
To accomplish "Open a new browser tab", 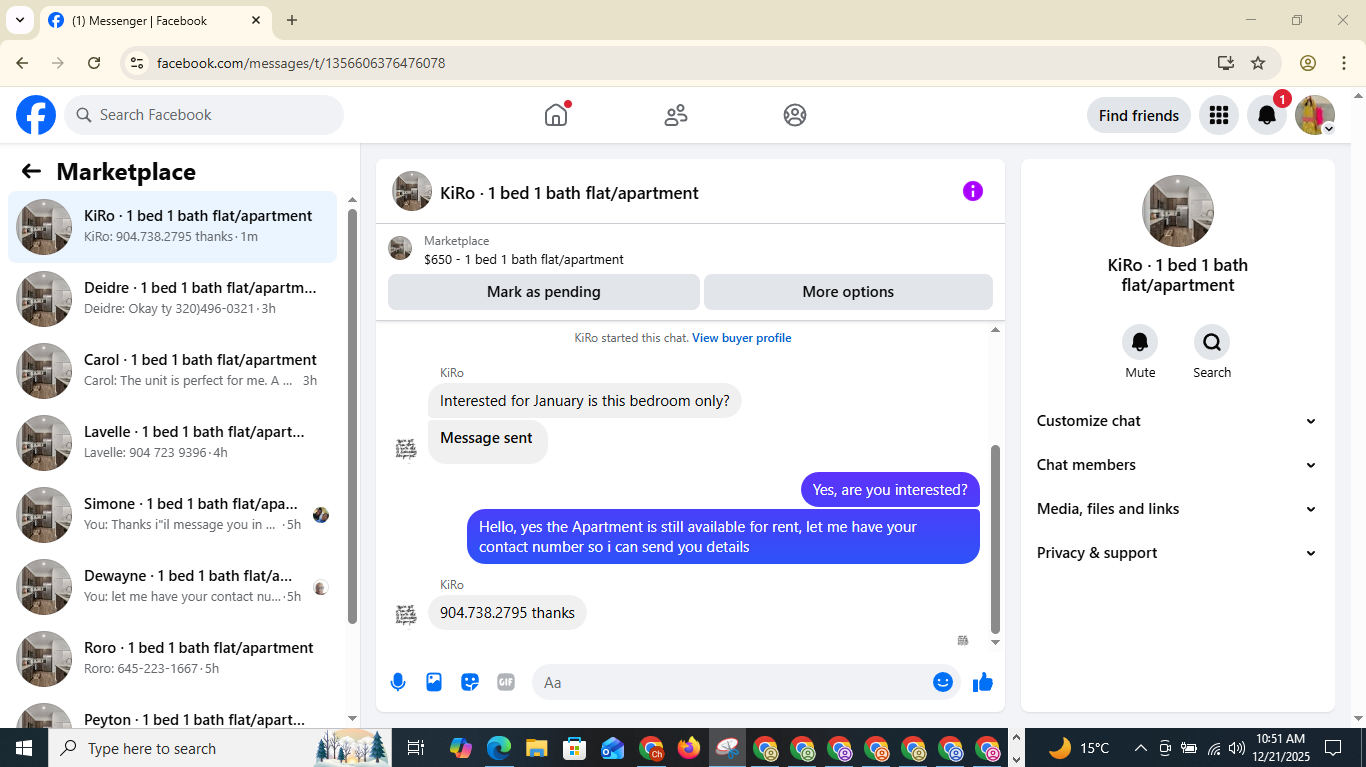I will tap(292, 20).
